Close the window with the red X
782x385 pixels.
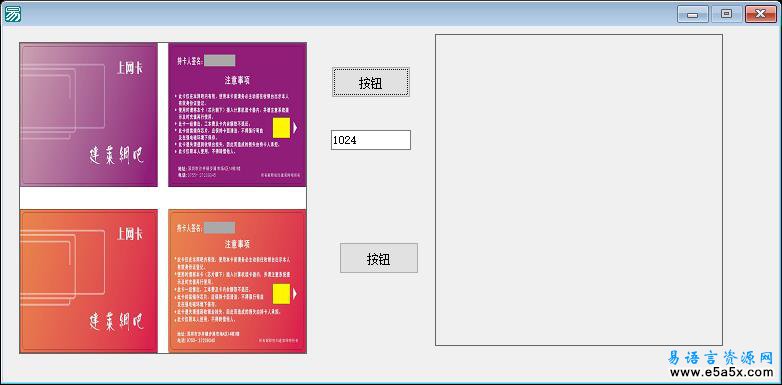(761, 14)
